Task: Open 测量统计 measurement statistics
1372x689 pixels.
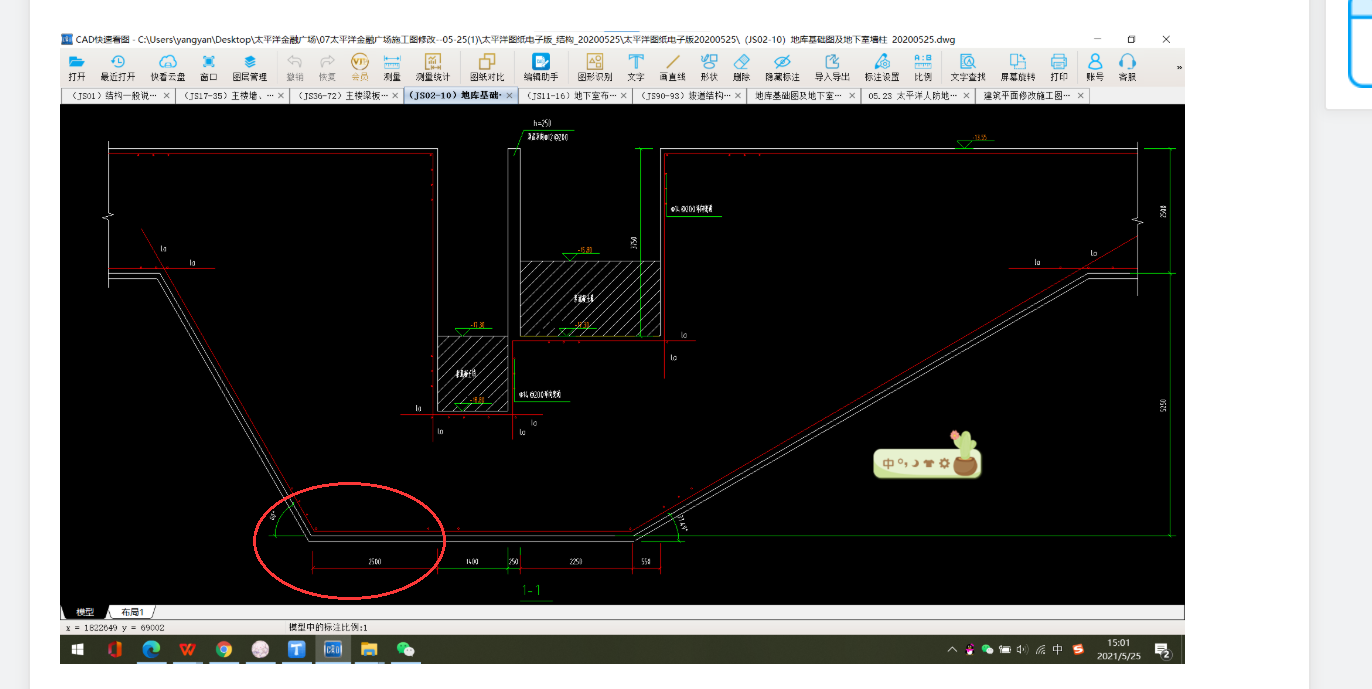Action: [x=433, y=67]
